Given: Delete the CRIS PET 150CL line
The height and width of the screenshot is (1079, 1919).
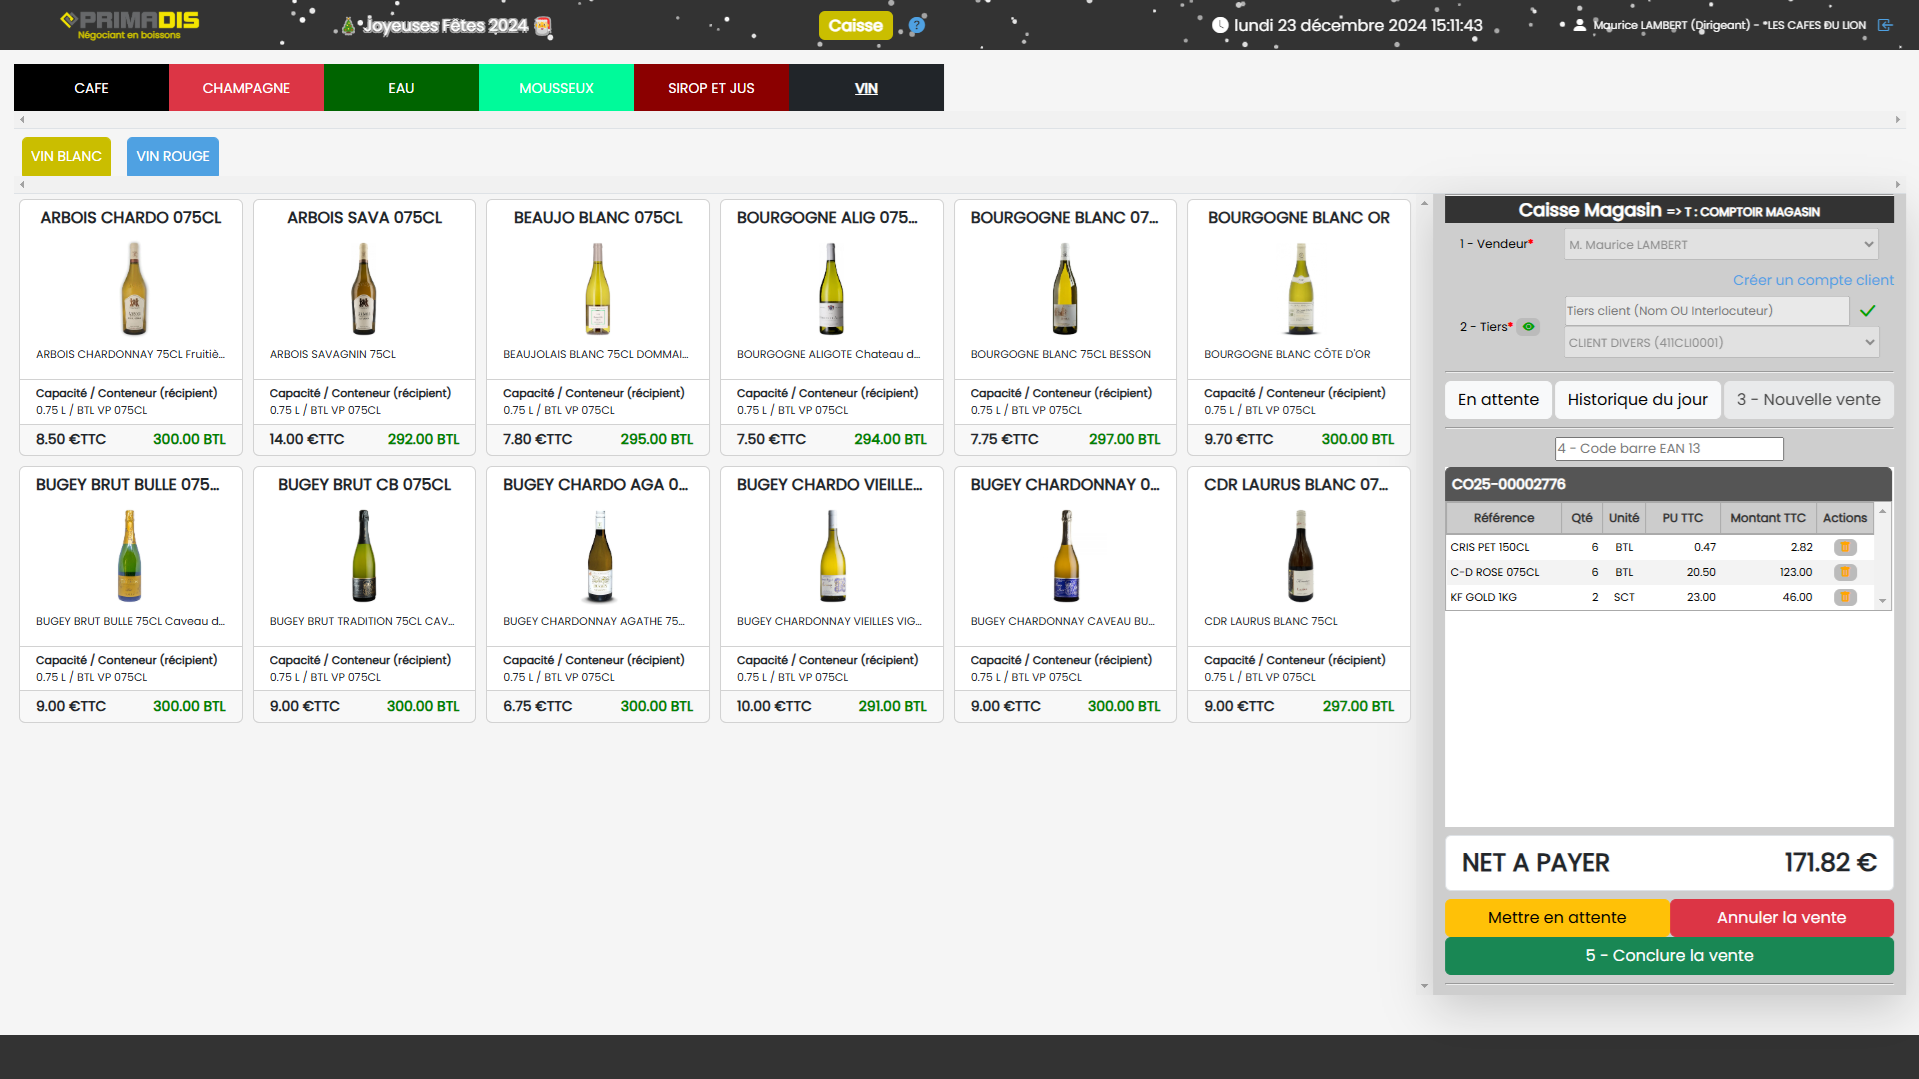Looking at the screenshot, I should click(1845, 547).
